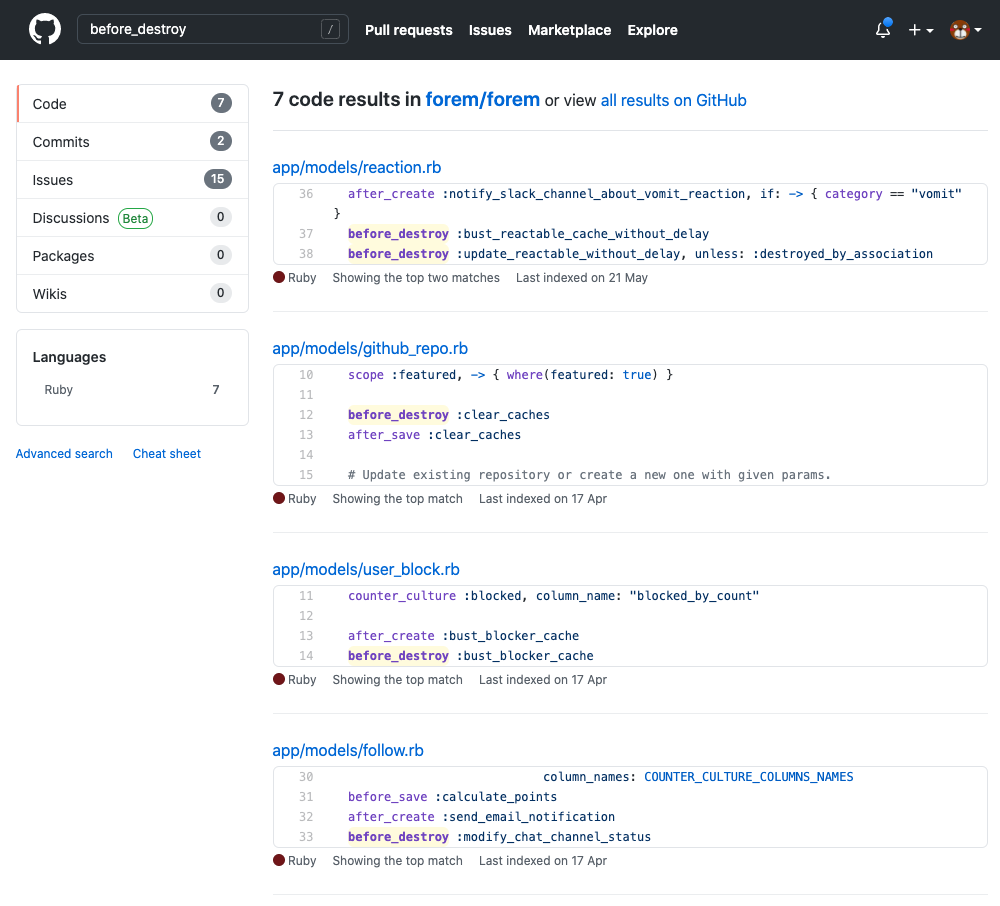Open Advanced search link
The width and height of the screenshot is (1000, 906).
[x=64, y=453]
